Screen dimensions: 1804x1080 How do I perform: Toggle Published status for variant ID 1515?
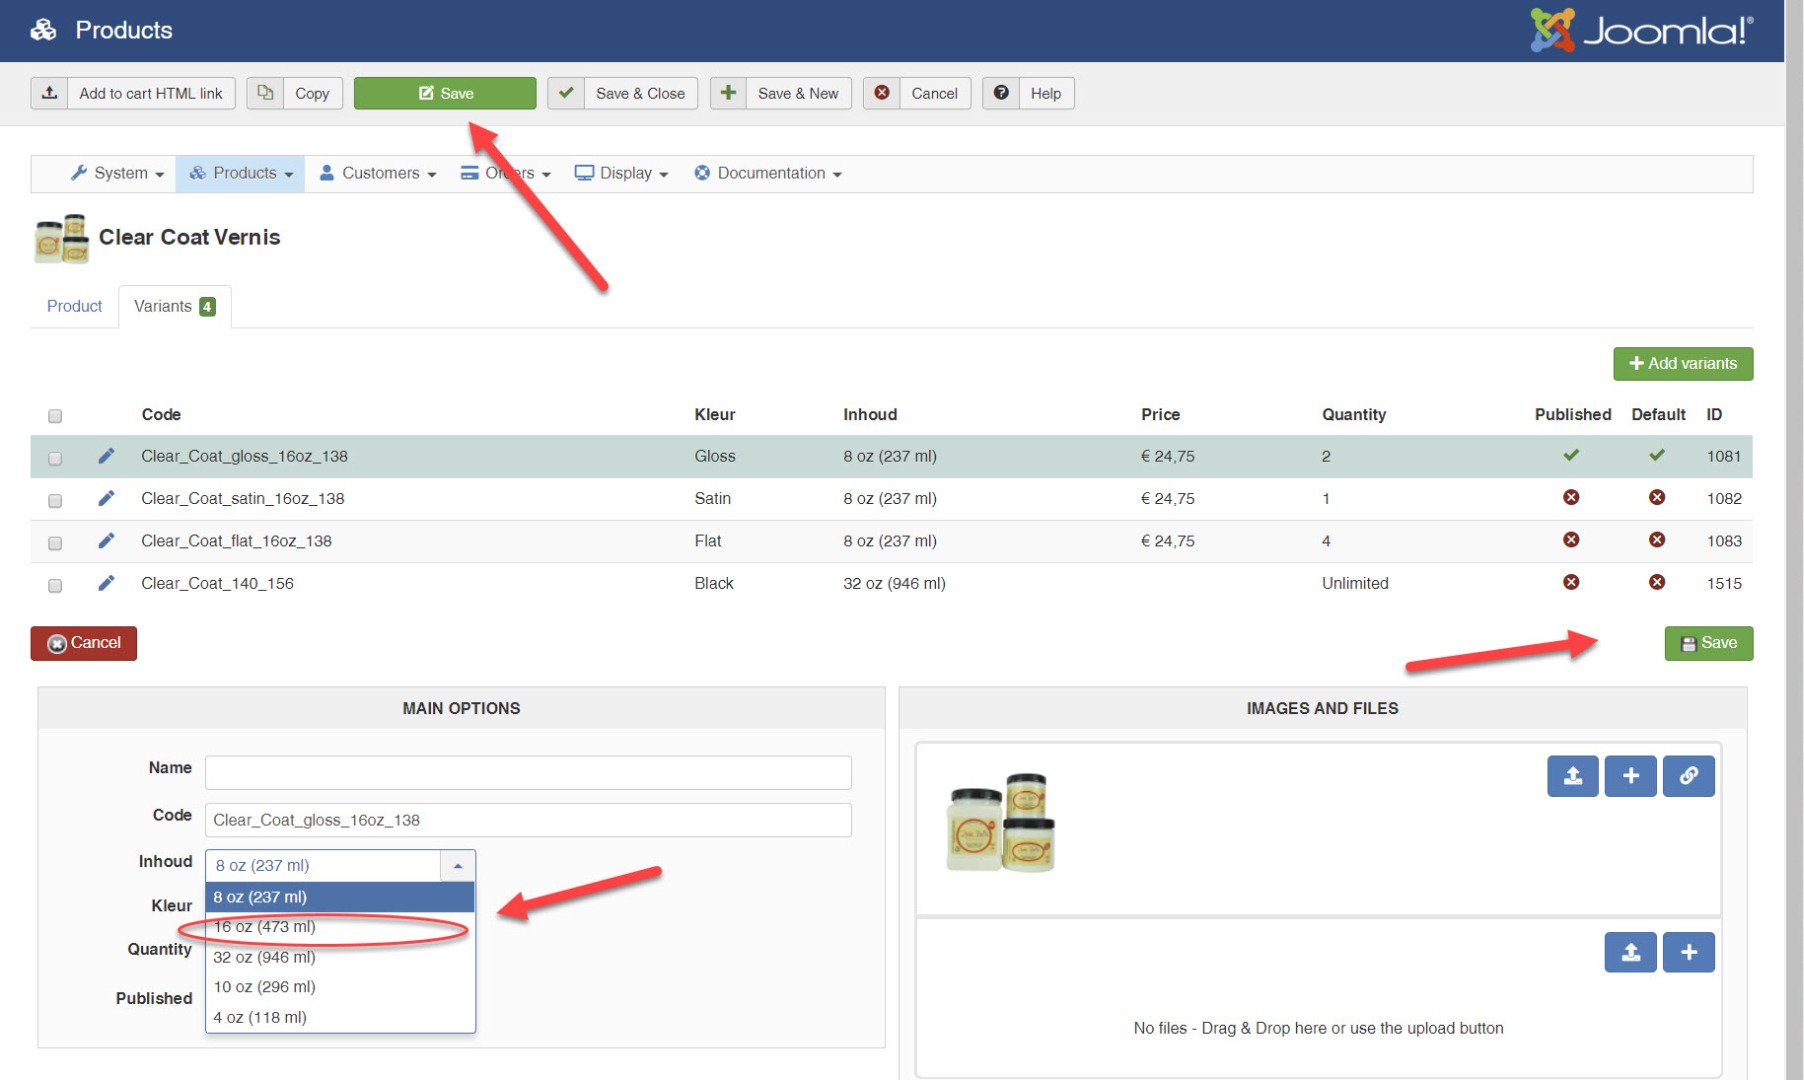(1571, 582)
